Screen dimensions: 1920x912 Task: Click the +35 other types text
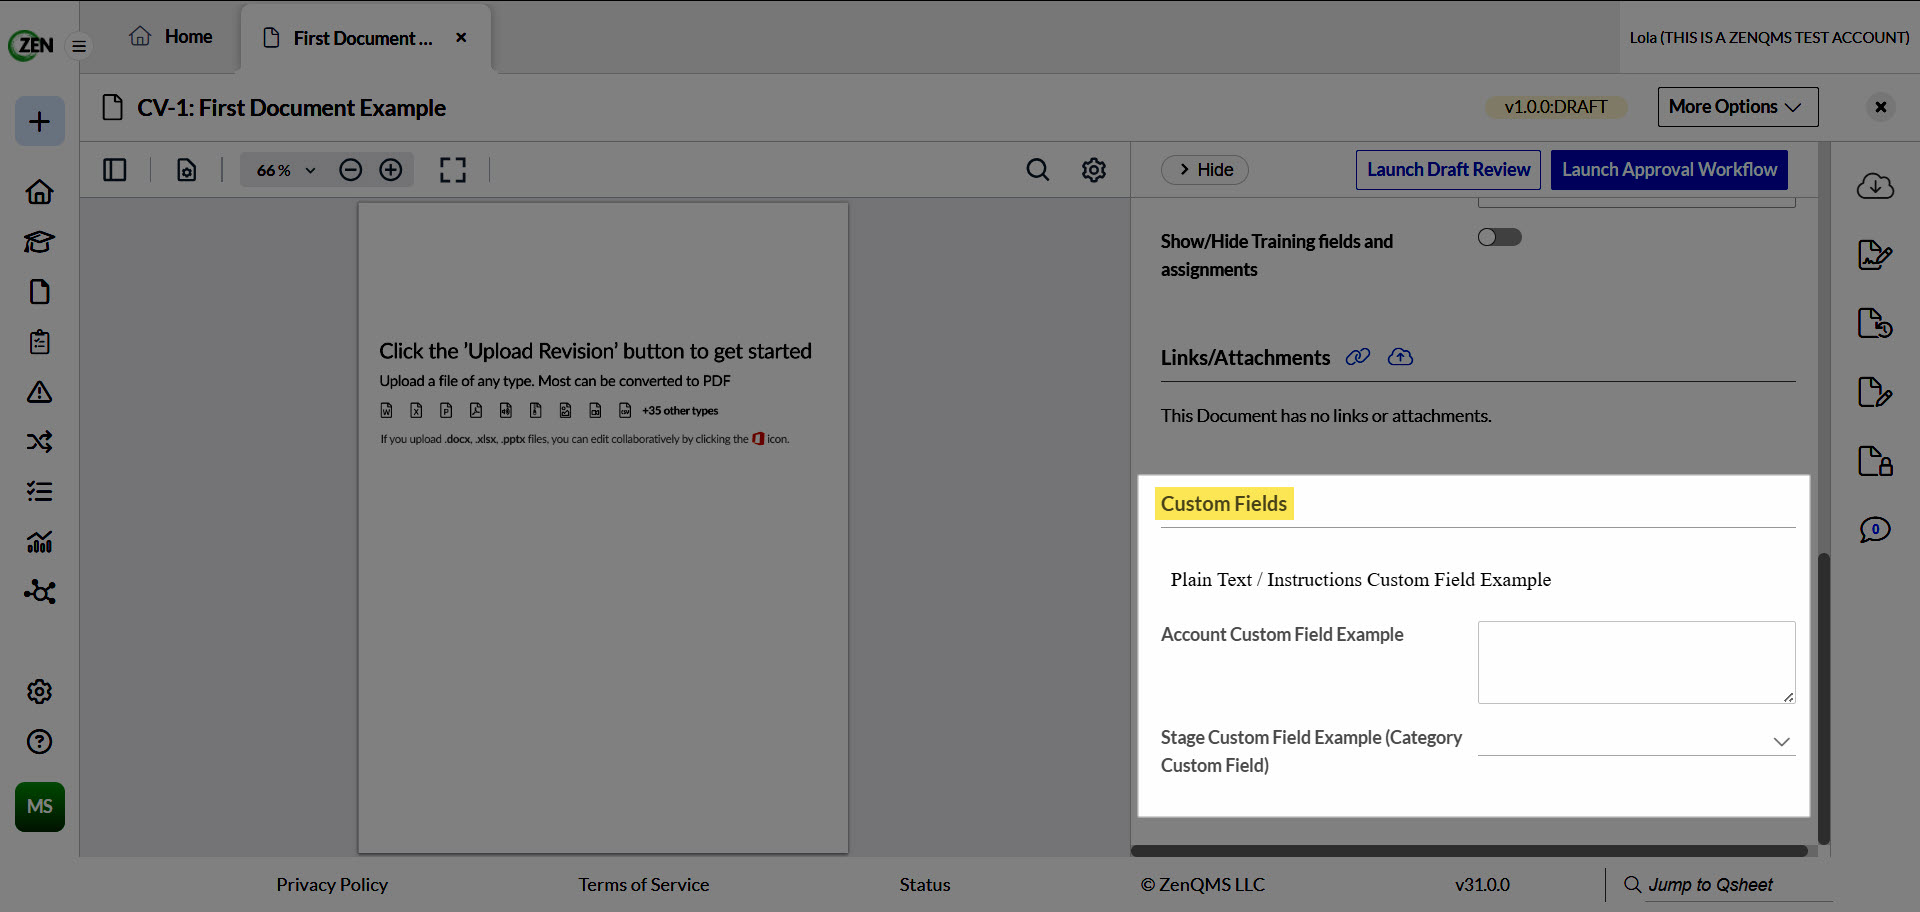[x=680, y=411]
